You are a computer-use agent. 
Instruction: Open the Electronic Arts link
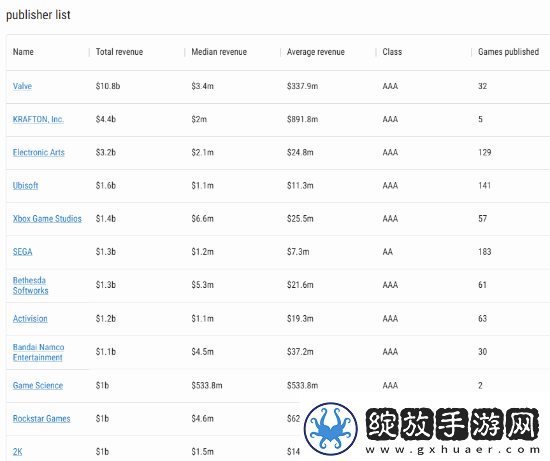[39, 152]
